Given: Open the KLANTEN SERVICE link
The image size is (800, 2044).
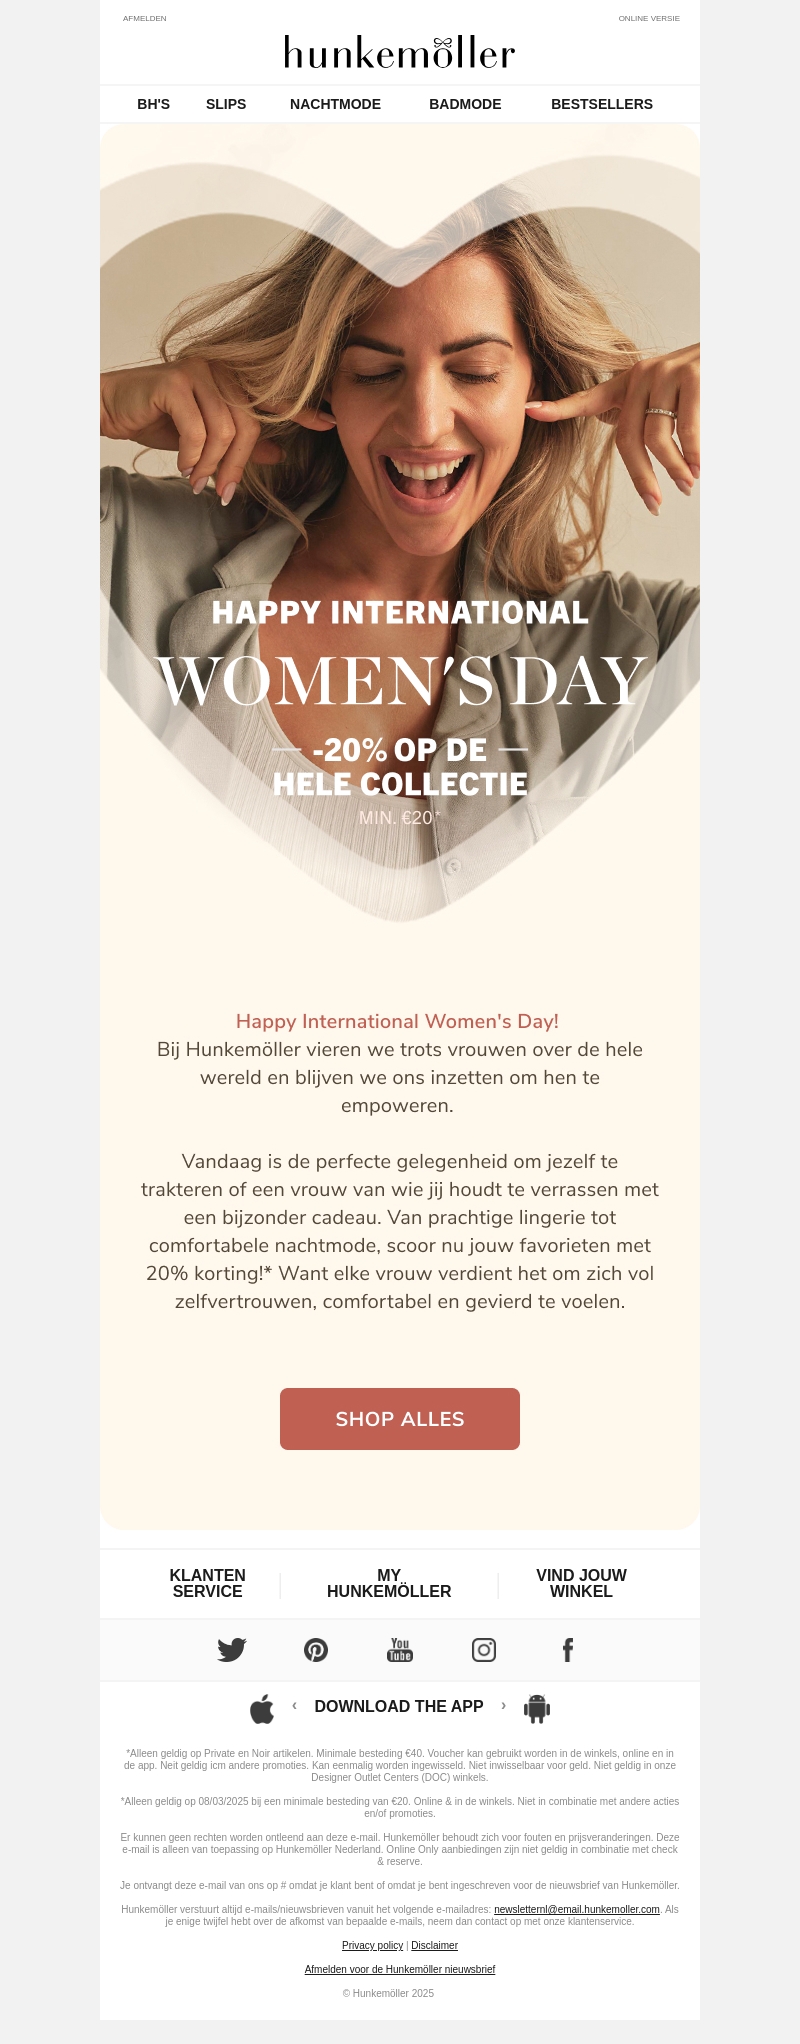Looking at the screenshot, I should coord(207,1583).
